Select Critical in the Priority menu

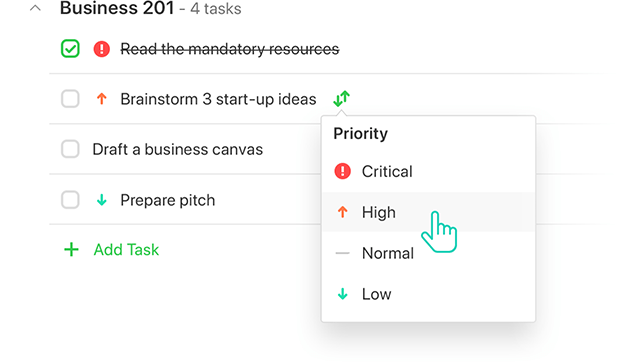[x=429, y=172]
